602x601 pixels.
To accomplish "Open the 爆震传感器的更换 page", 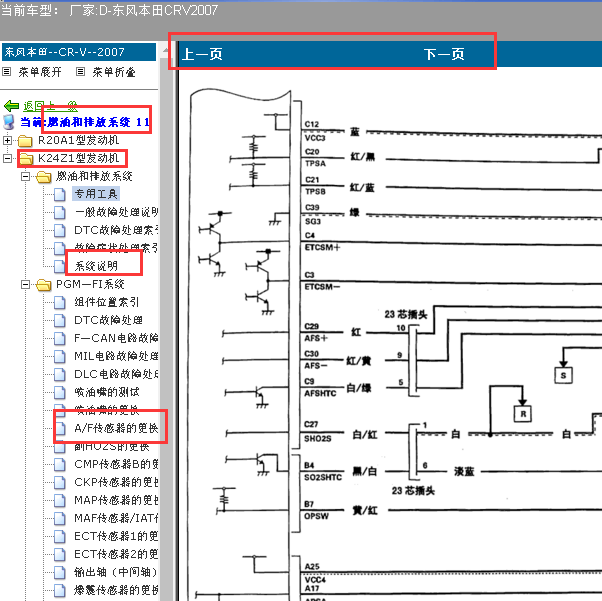I will click(116, 590).
